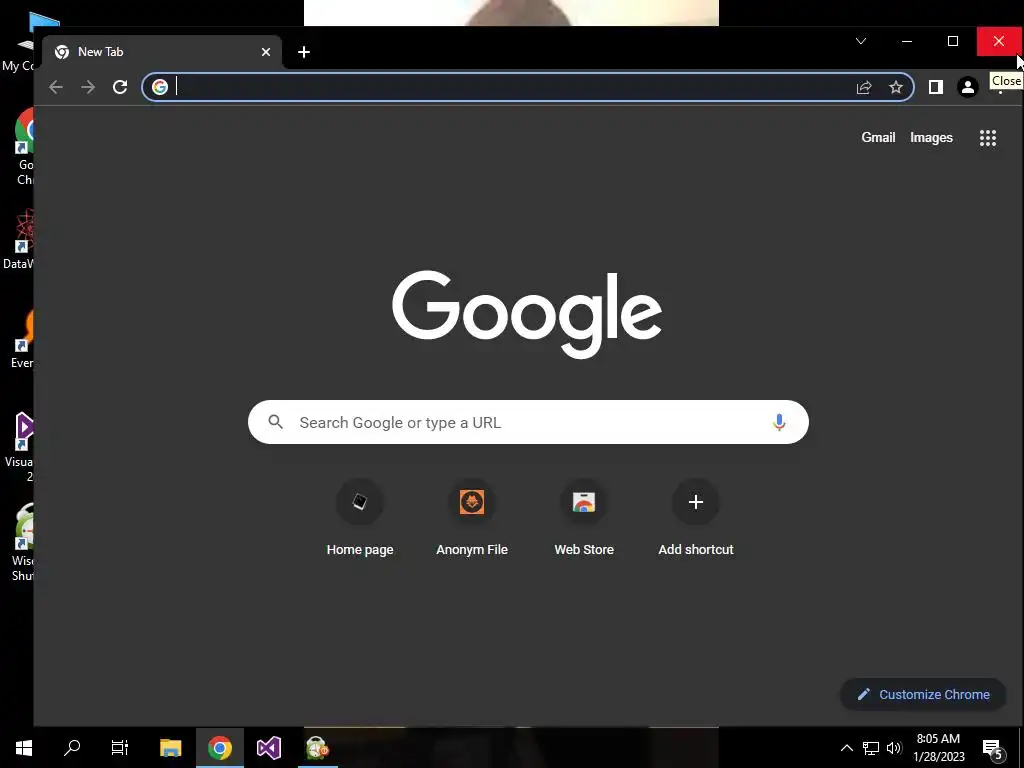
Task: Reload the page with the refresh icon
Action: point(120,87)
